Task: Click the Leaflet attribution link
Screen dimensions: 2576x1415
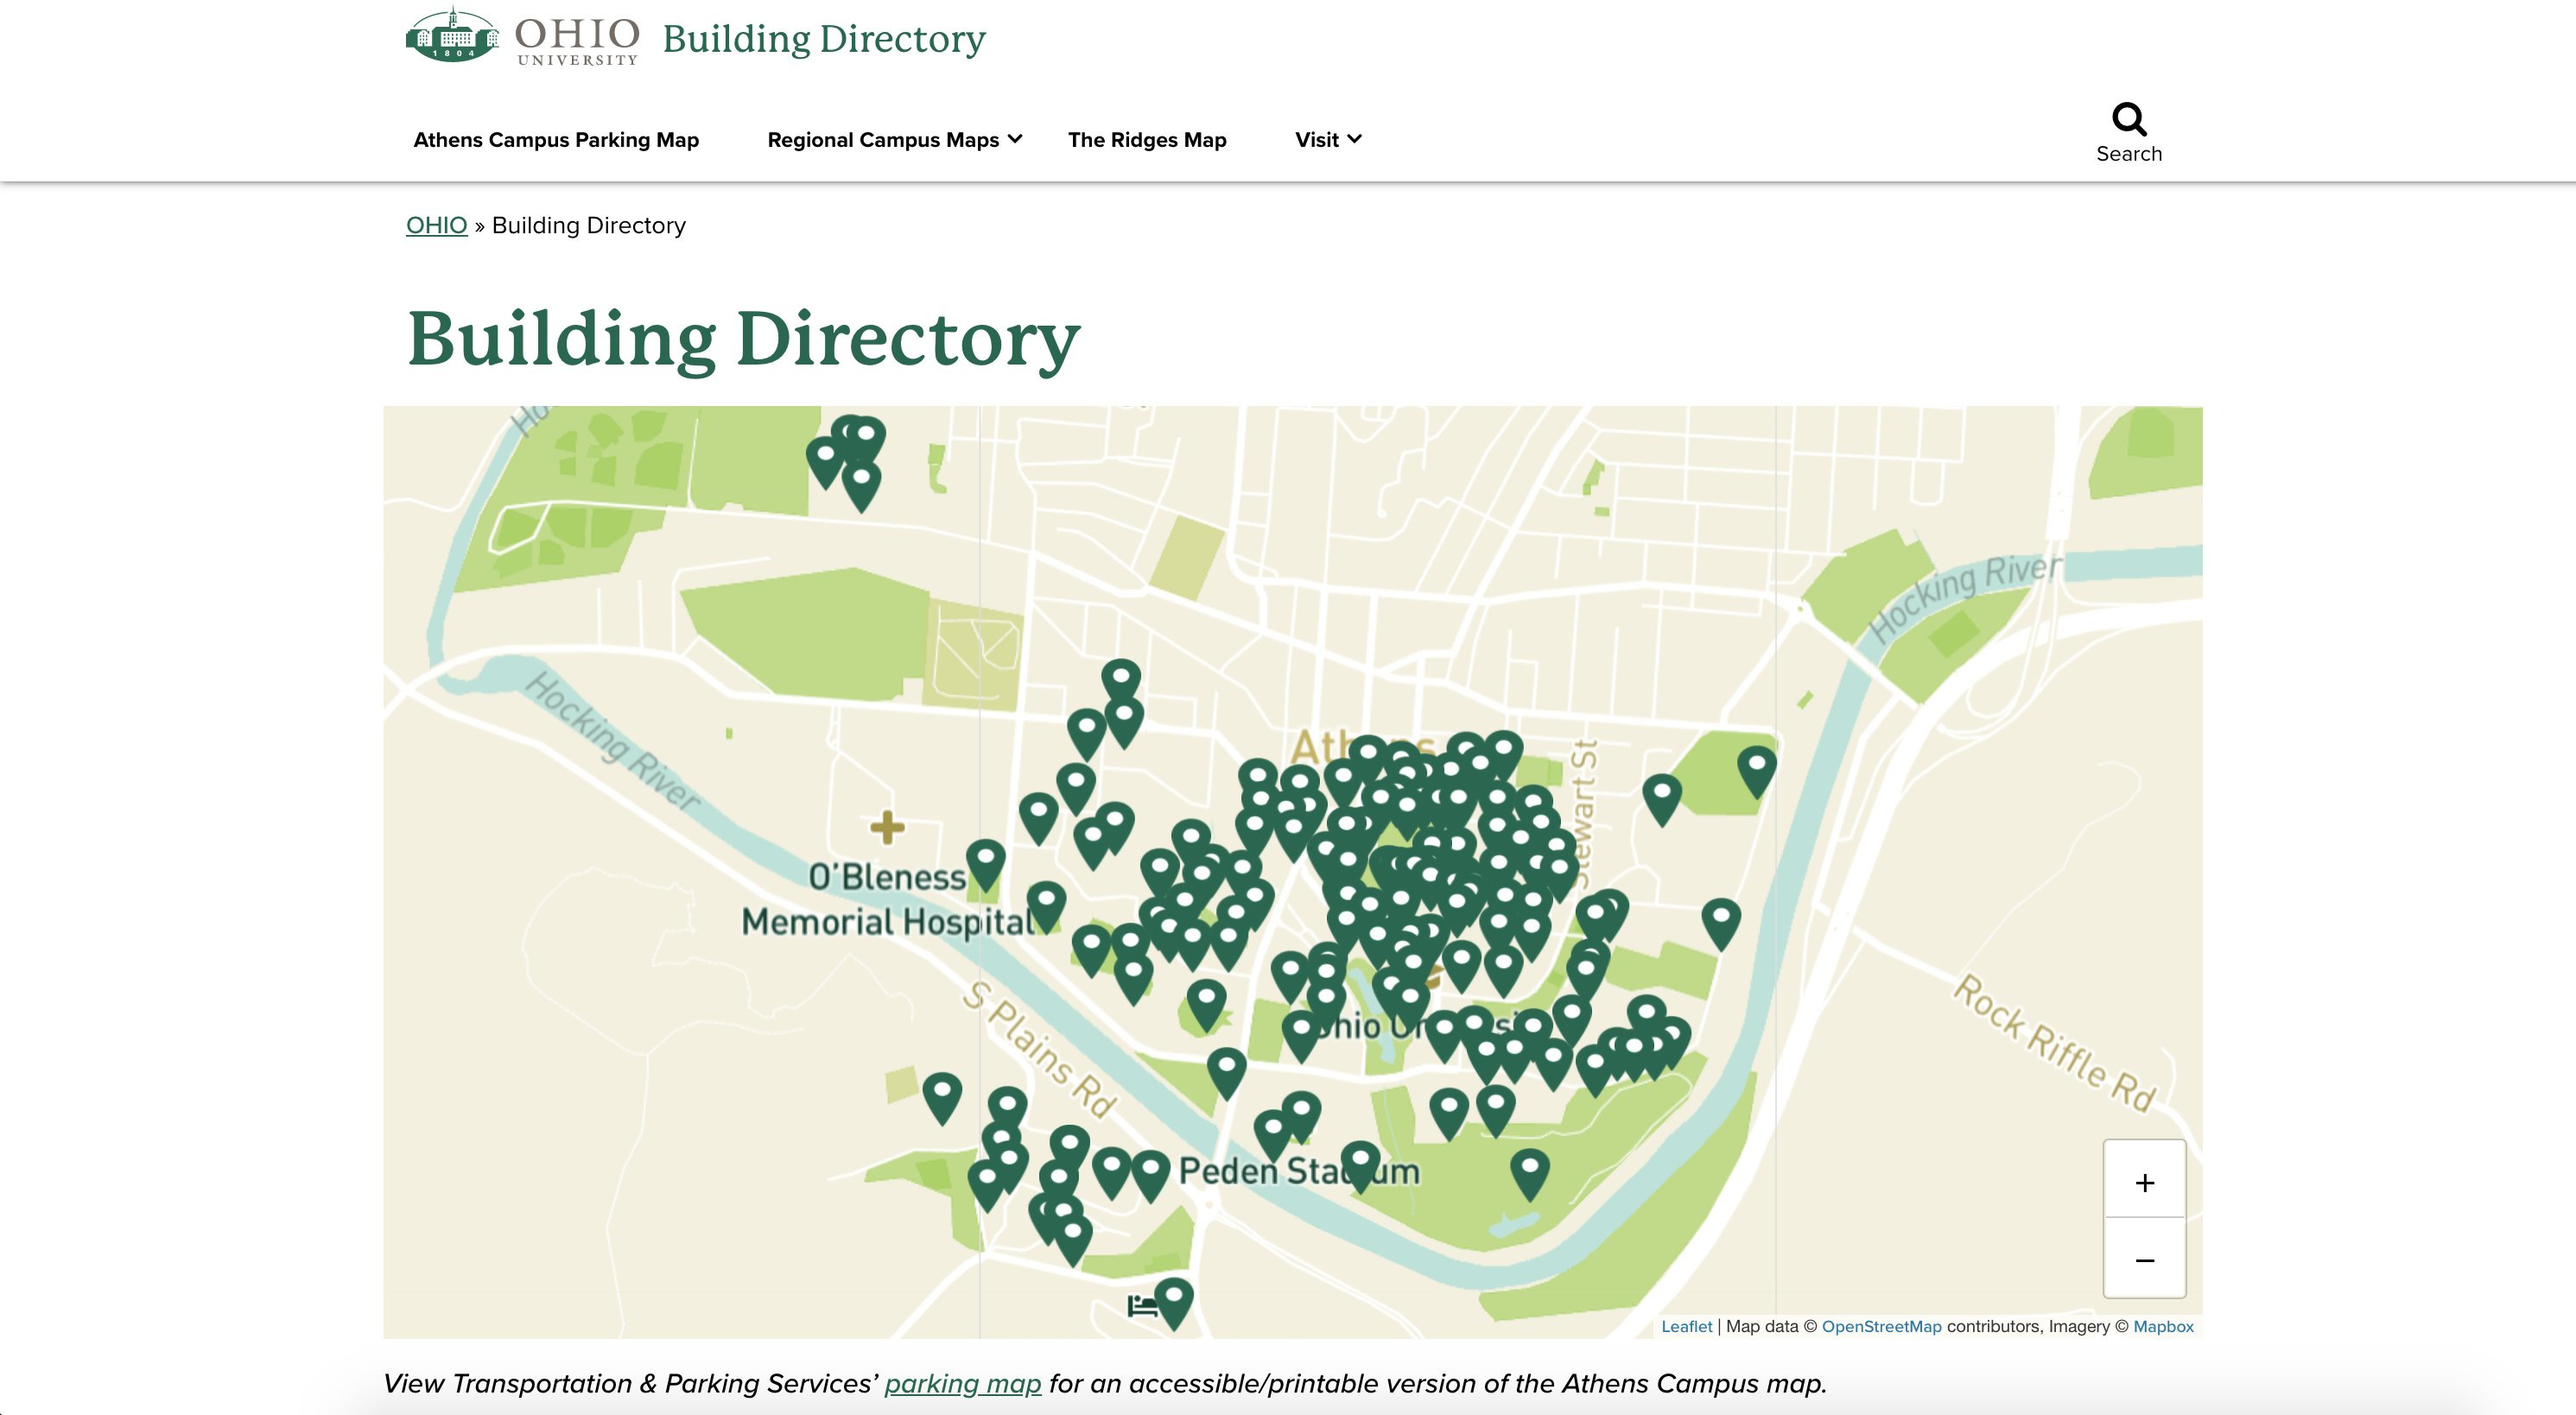Action: 1686,1326
